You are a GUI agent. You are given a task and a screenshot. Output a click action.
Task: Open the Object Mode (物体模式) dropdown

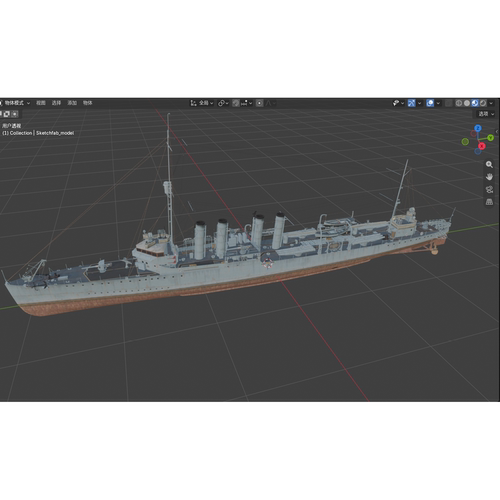(x=15, y=103)
